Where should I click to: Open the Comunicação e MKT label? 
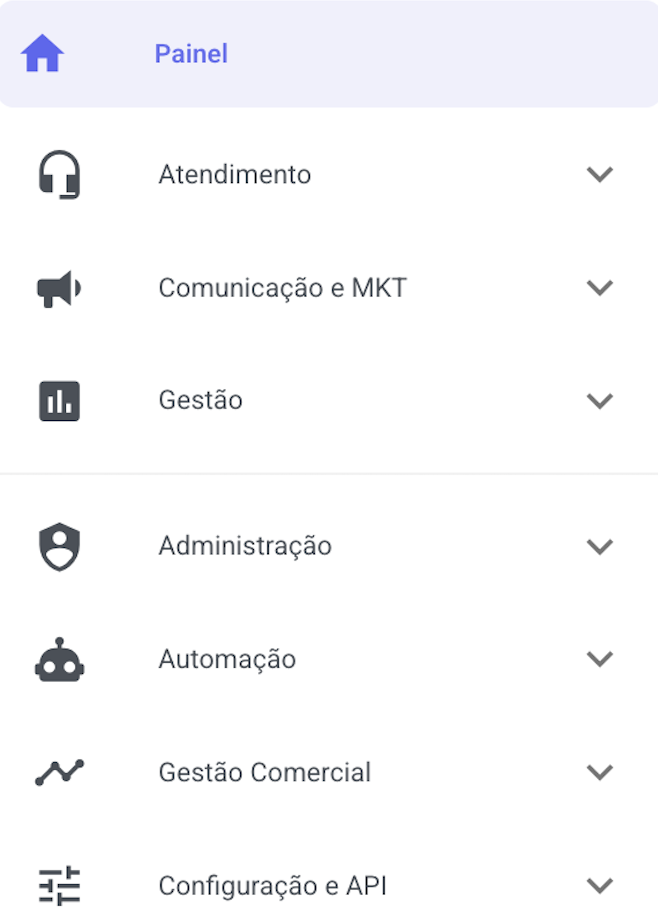click(x=282, y=289)
